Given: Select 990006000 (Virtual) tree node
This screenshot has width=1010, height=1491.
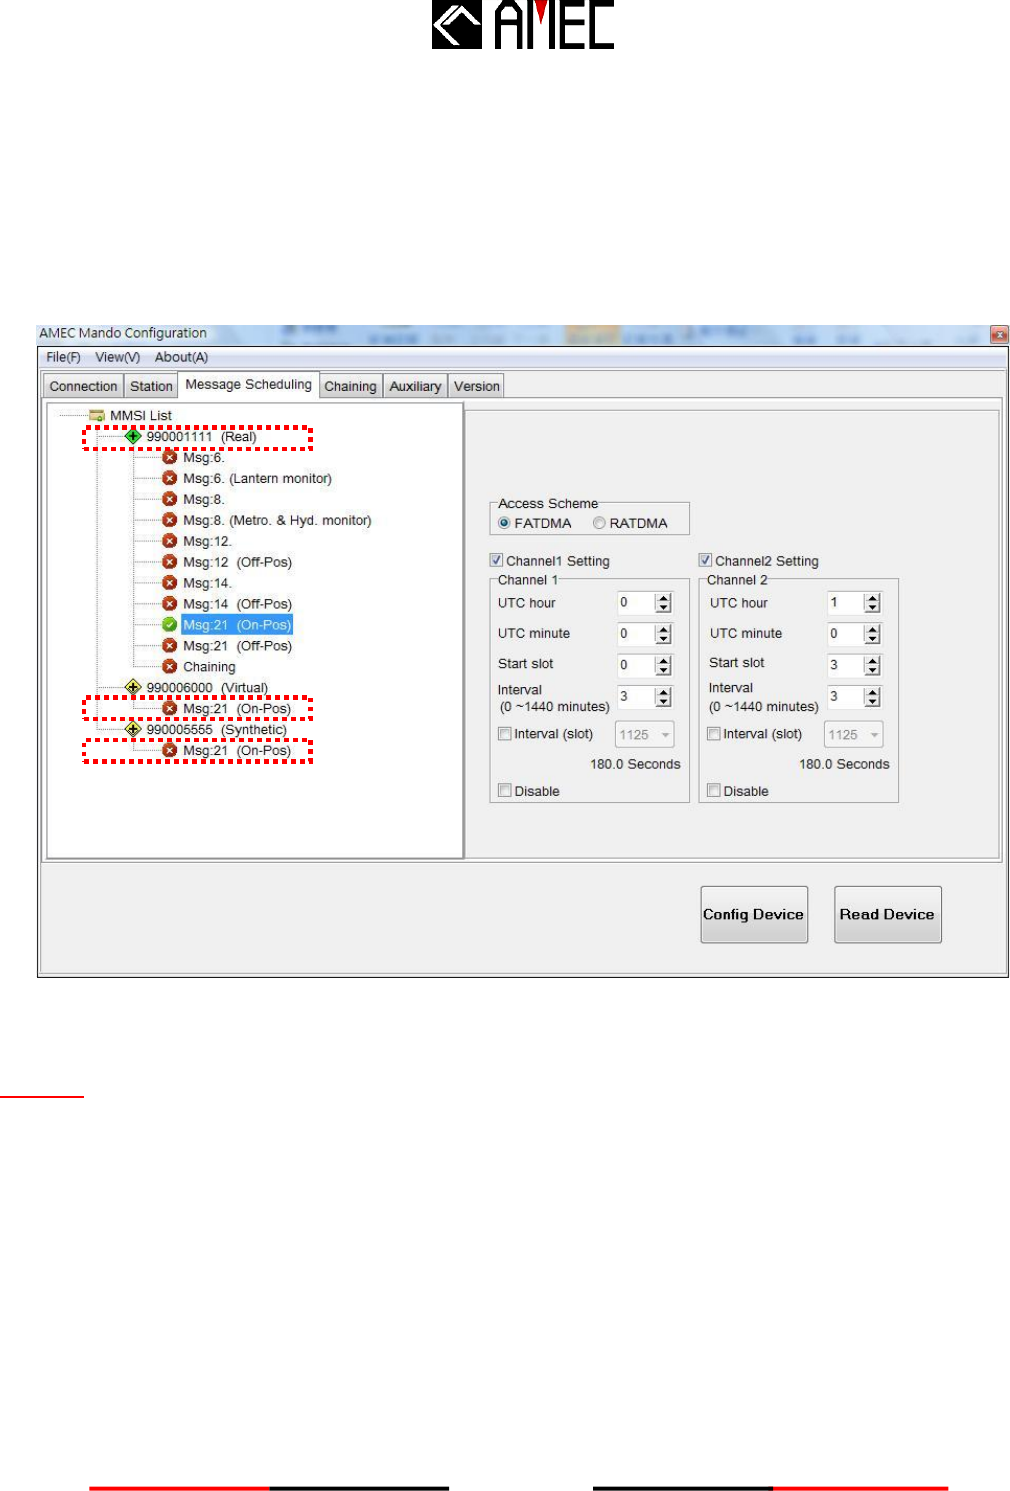Looking at the screenshot, I should (207, 687).
